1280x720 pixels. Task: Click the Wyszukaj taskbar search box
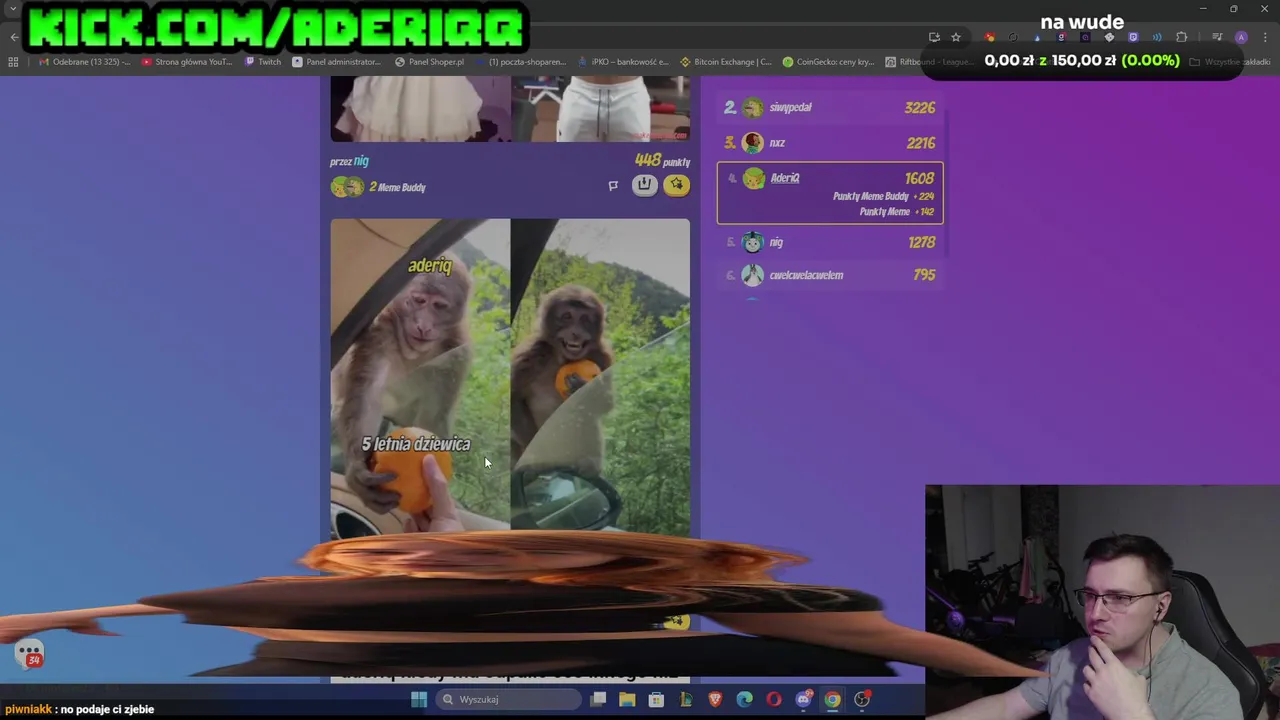(x=508, y=699)
